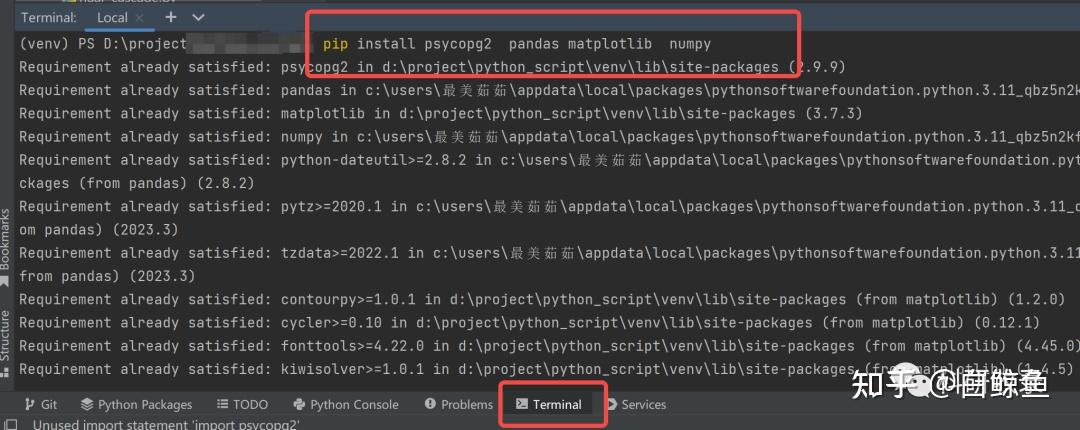Image resolution: width=1080 pixels, height=430 pixels.
Task: Click the pip install command line
Action: (x=516, y=44)
